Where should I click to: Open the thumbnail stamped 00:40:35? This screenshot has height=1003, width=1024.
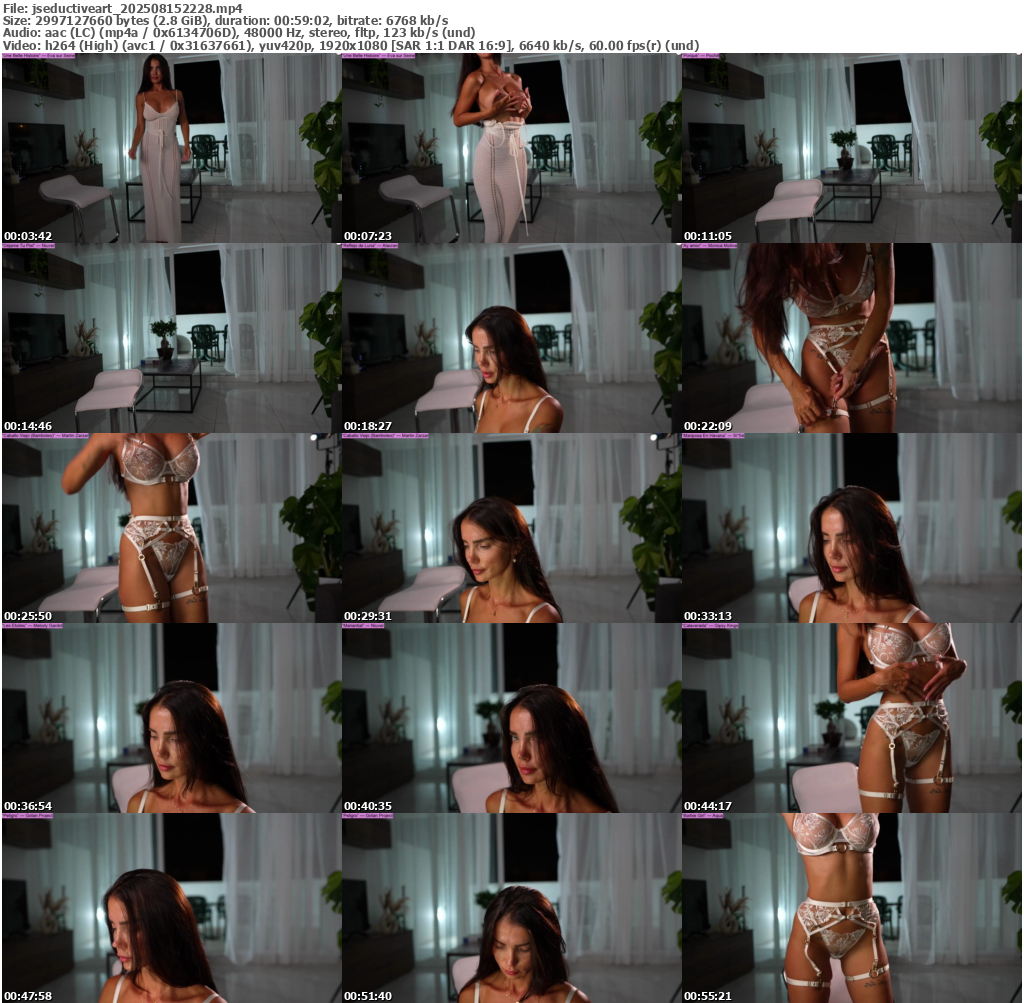pyautogui.click(x=511, y=718)
